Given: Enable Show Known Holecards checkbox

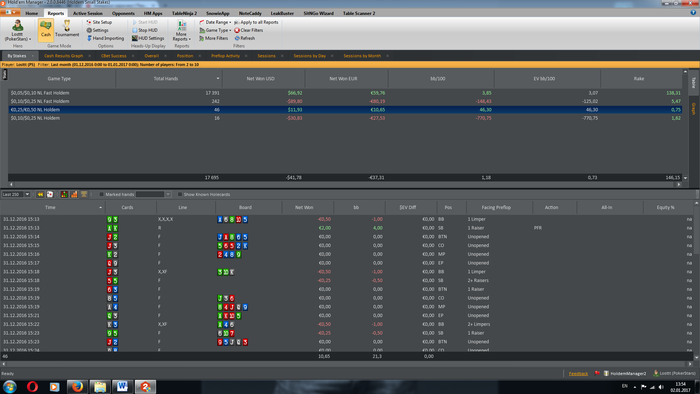Looking at the screenshot, I should [179, 194].
